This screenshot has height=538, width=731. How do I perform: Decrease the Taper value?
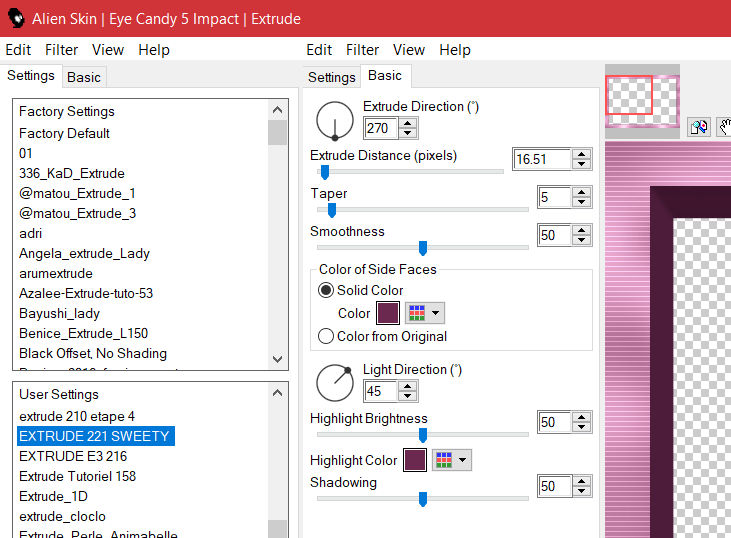[581, 202]
